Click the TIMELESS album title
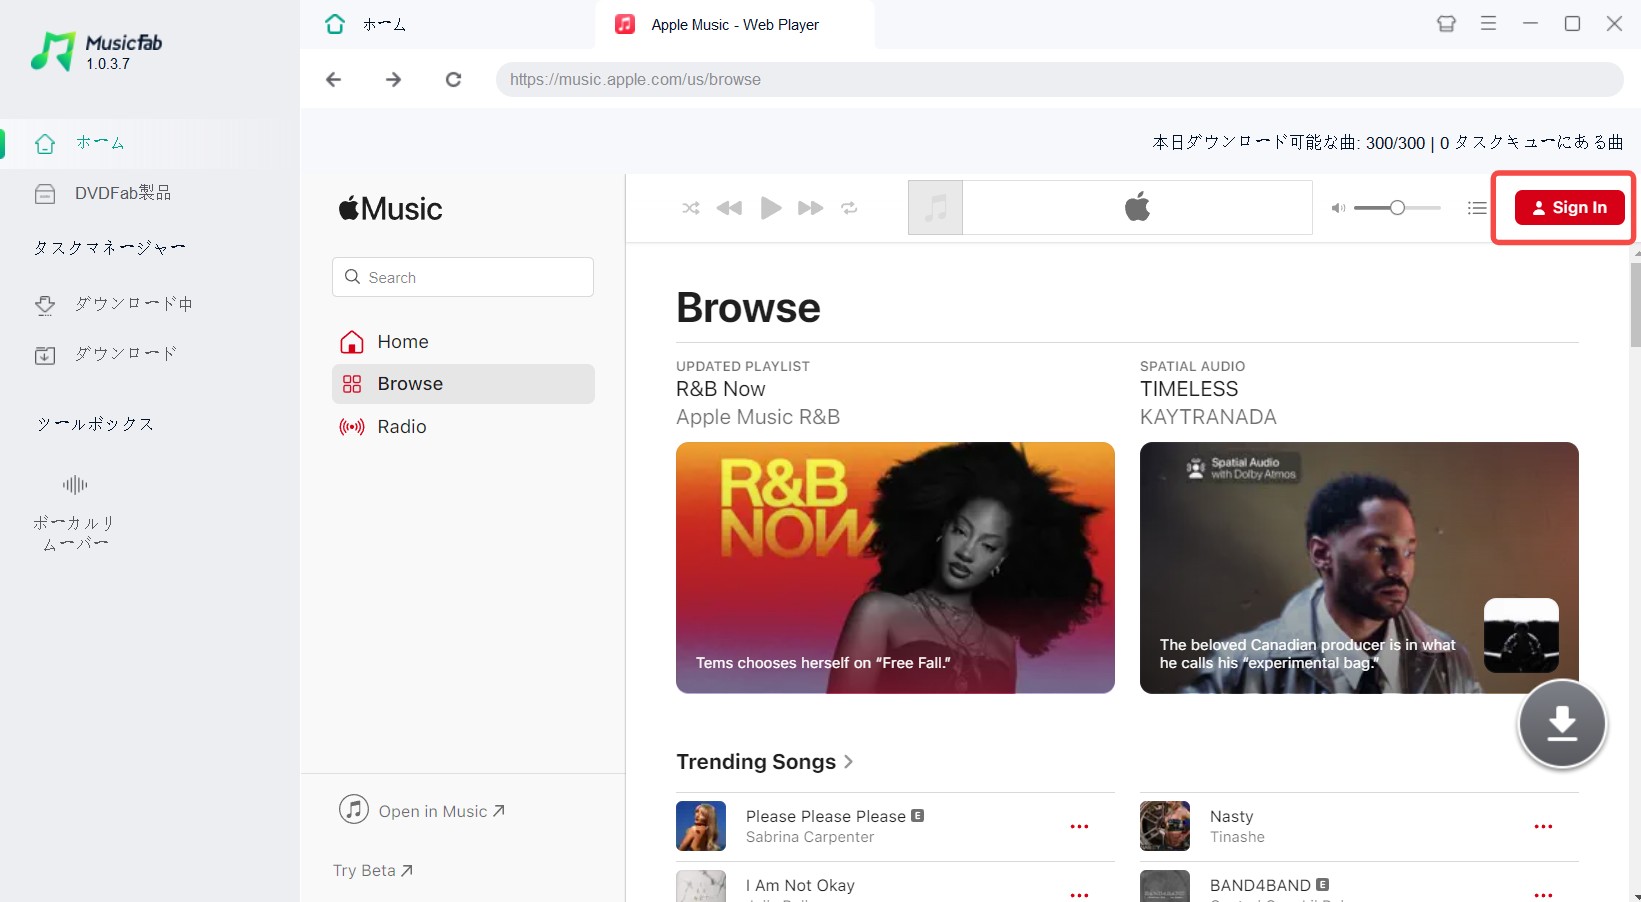Screen dimensions: 1641x902 [1189, 389]
